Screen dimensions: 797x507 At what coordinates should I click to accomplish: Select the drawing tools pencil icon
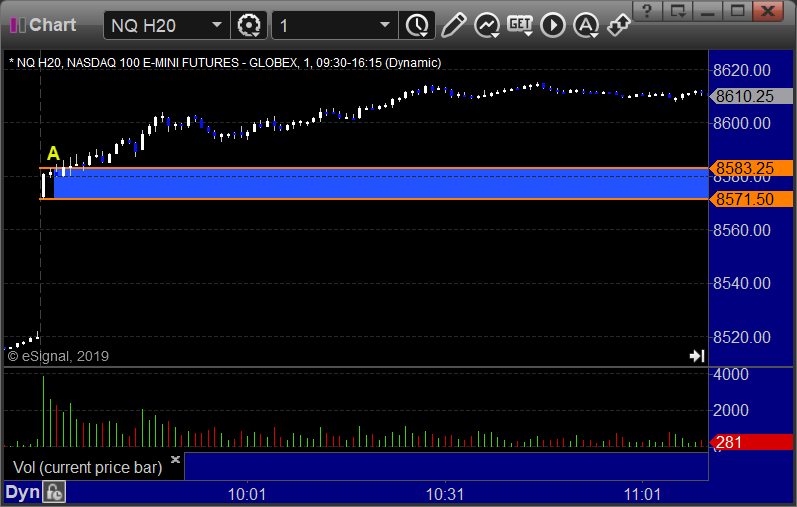(453, 25)
